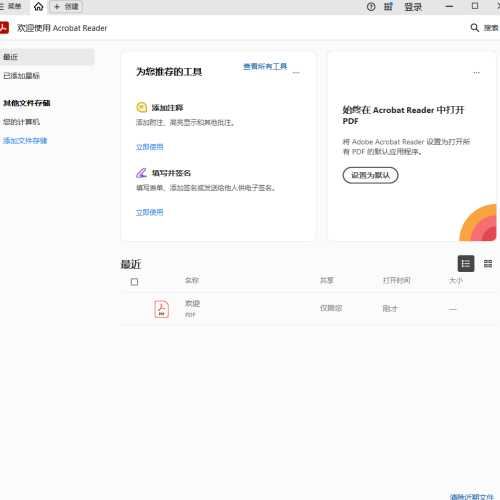This screenshot has width=500, height=500.
Task: Maximize the Acrobat Reader window
Action: 475,6
